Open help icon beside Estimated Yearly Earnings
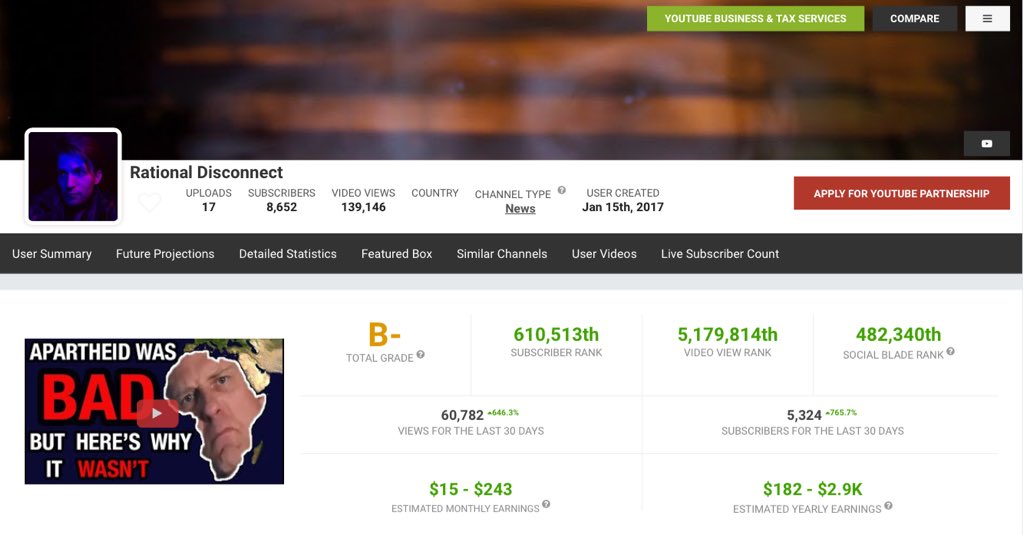Image resolution: width=1023 pixels, height=535 pixels. coord(888,505)
